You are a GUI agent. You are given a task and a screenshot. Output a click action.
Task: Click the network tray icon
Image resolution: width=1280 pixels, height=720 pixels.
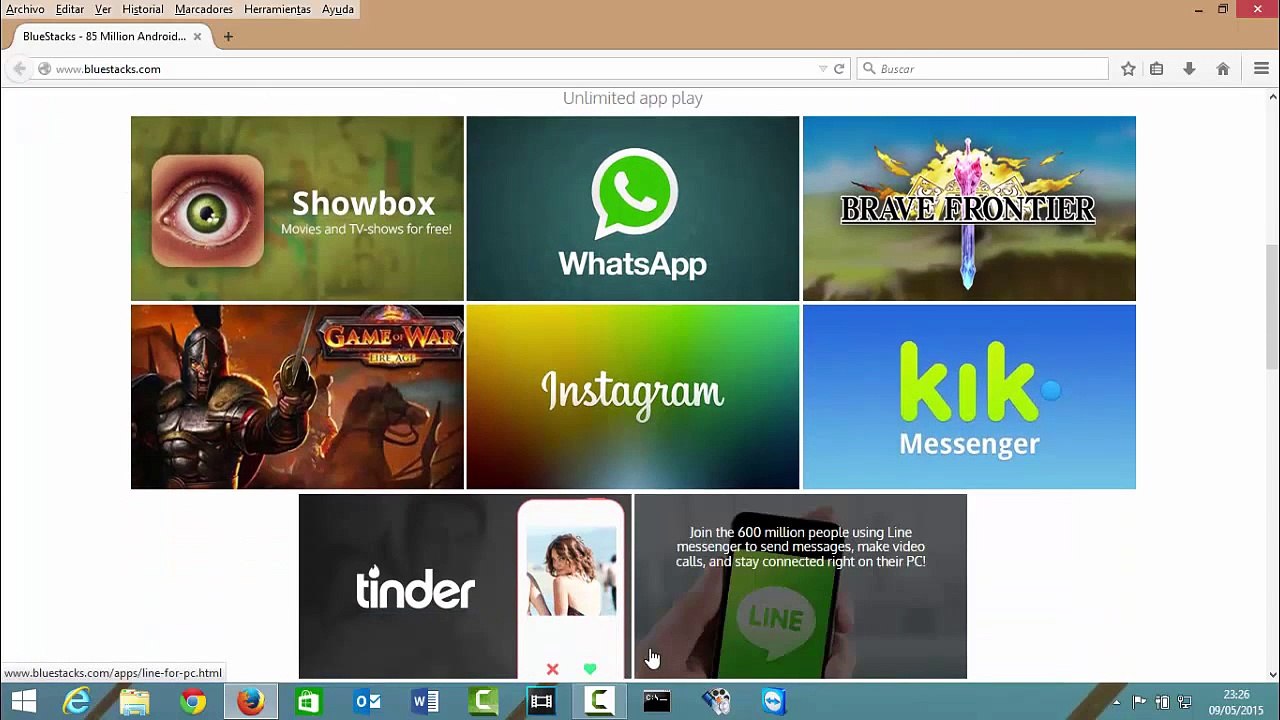(1185, 702)
